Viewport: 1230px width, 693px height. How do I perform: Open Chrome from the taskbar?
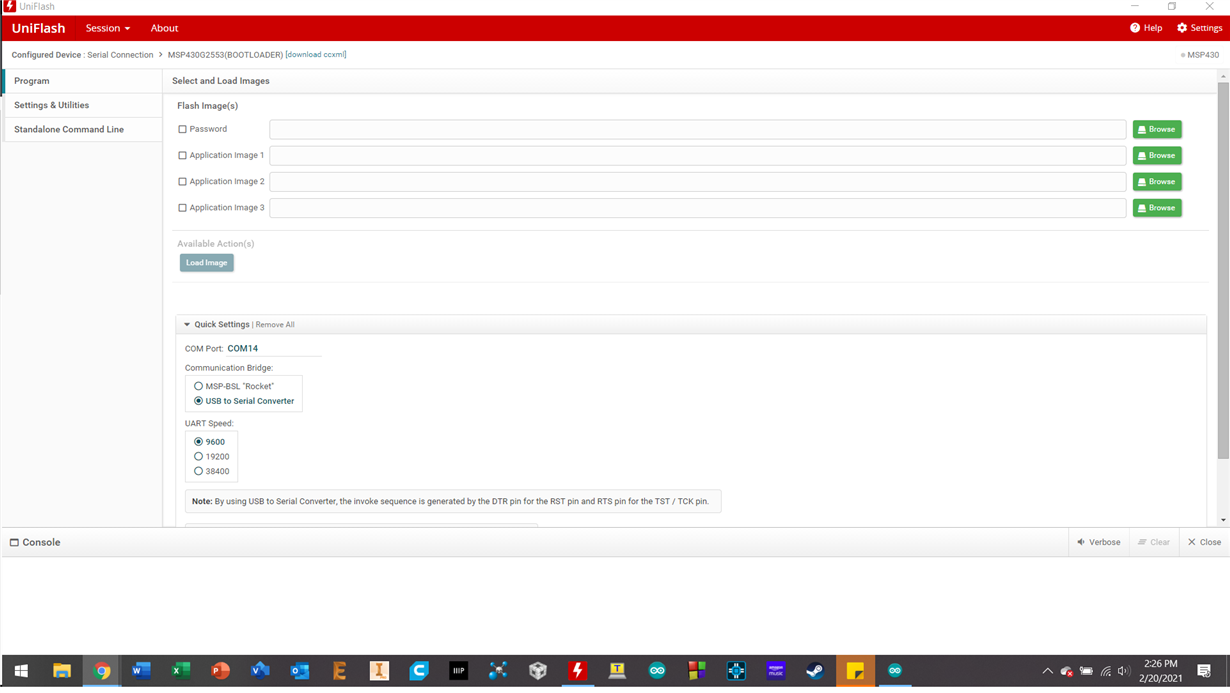(x=102, y=671)
